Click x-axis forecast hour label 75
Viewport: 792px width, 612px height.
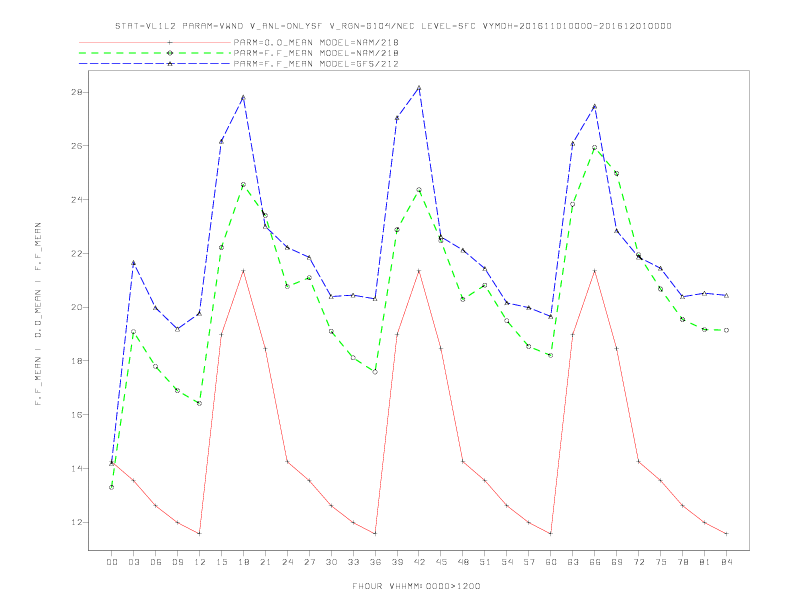click(661, 562)
